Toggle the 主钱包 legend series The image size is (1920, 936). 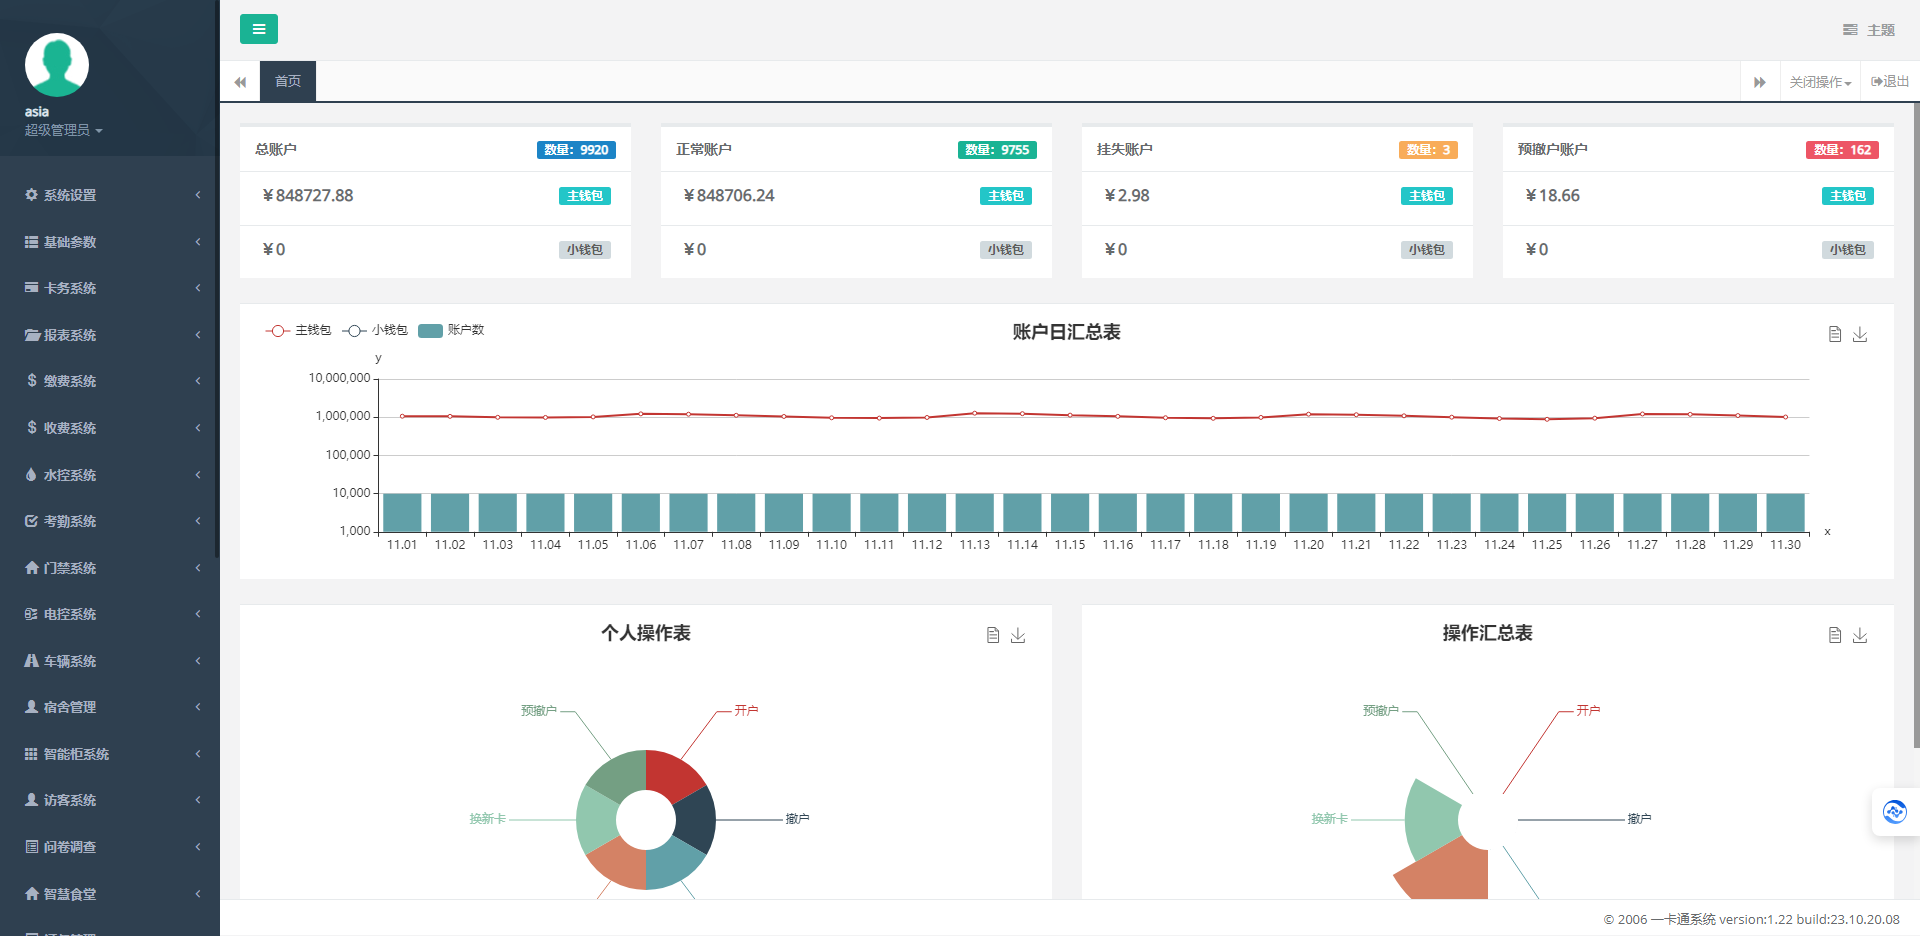coord(298,330)
